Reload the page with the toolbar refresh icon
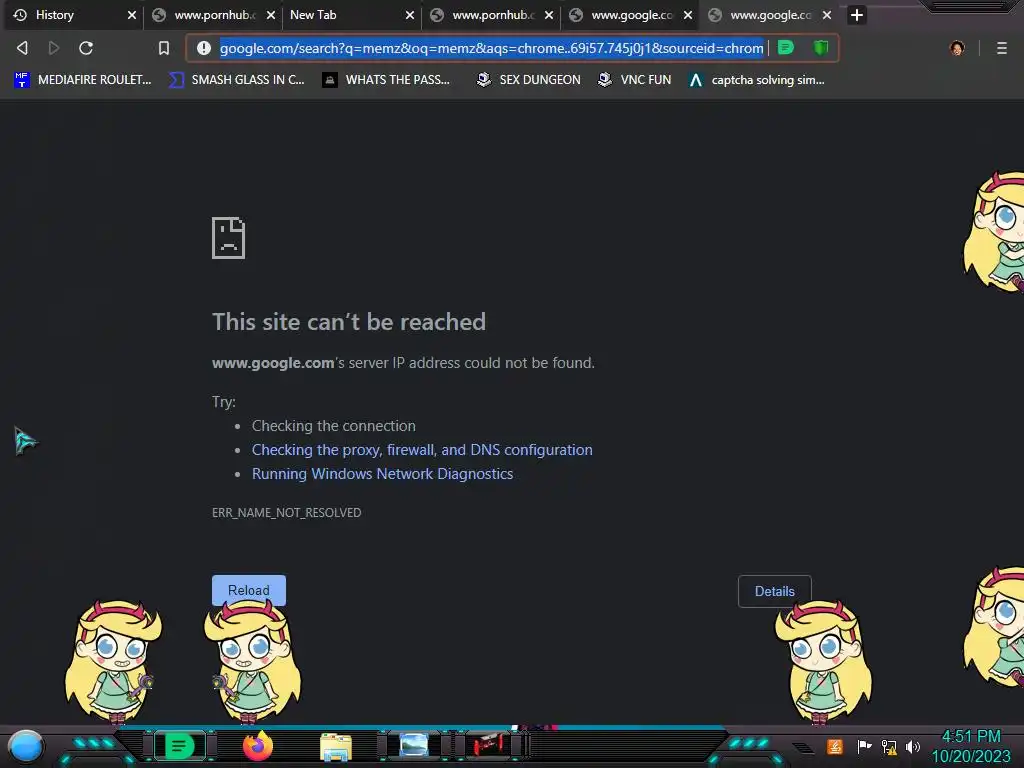The width and height of the screenshot is (1024, 768). tap(86, 48)
